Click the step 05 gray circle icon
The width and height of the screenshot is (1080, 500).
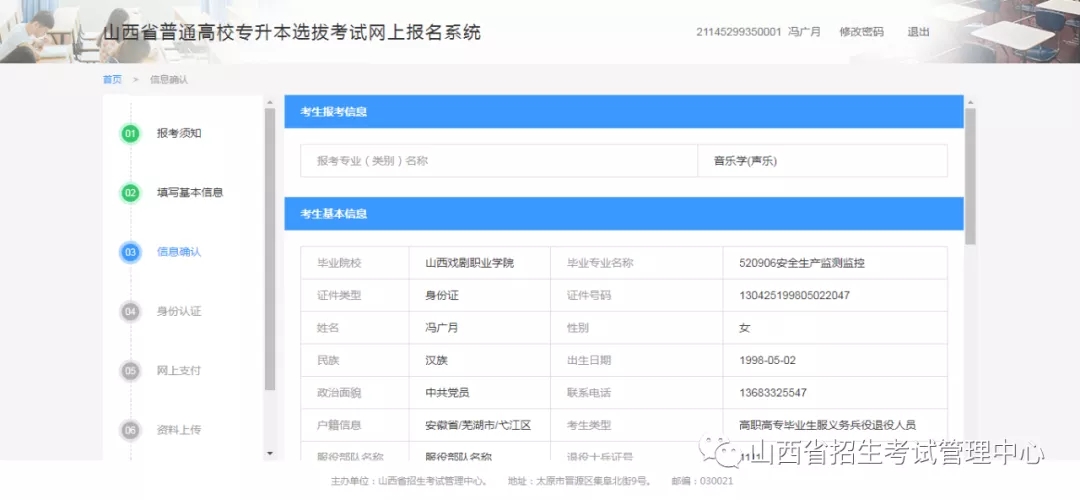pyautogui.click(x=130, y=371)
